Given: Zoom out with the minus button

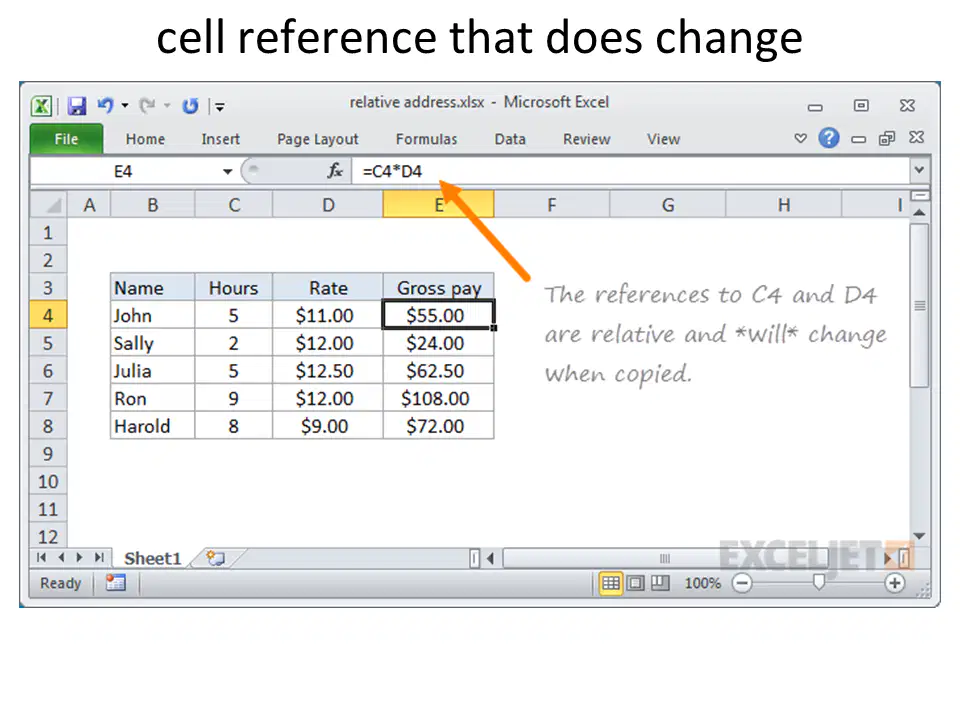Looking at the screenshot, I should tap(741, 583).
